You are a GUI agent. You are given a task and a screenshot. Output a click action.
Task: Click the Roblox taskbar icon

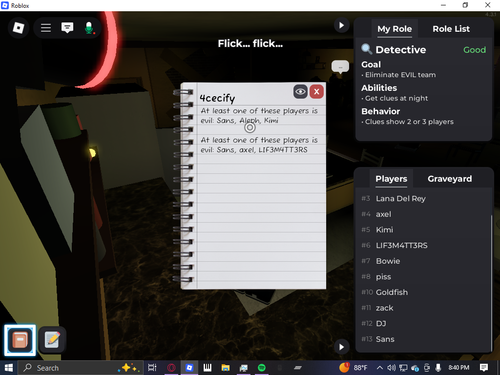pyautogui.click(x=189, y=368)
